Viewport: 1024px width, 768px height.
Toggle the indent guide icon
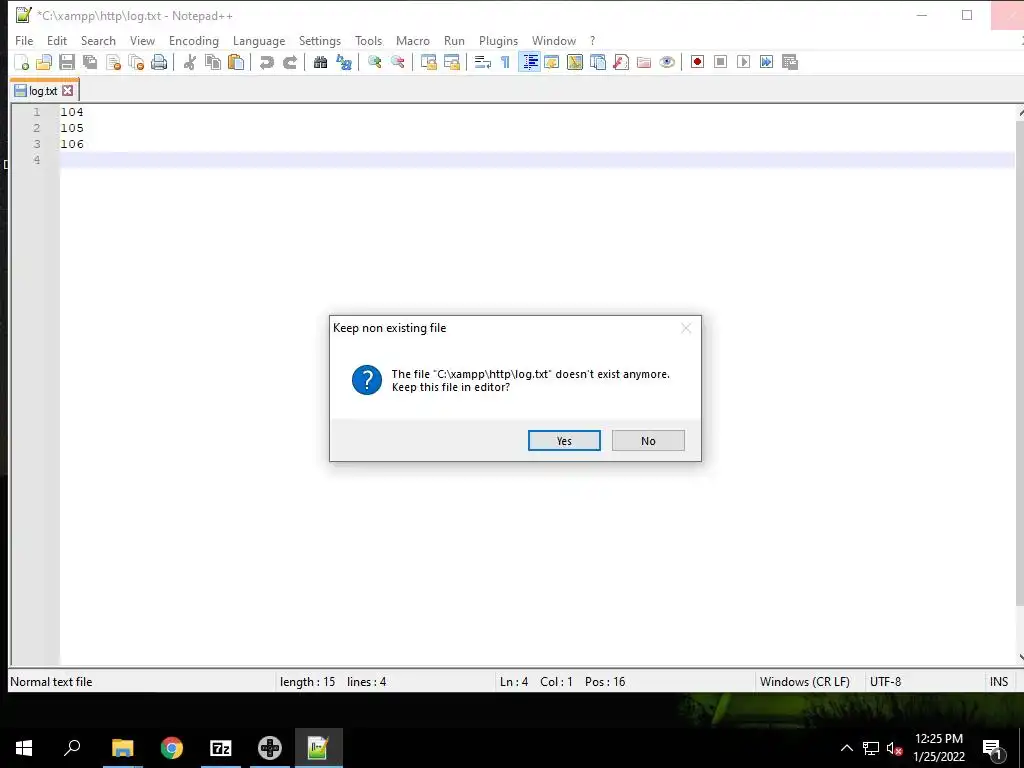pyautogui.click(x=529, y=62)
